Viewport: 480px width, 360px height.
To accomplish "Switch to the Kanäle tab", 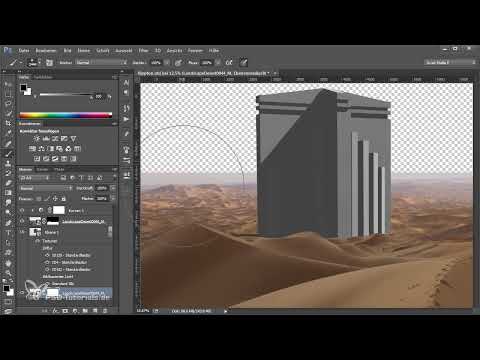I will coord(42,170).
